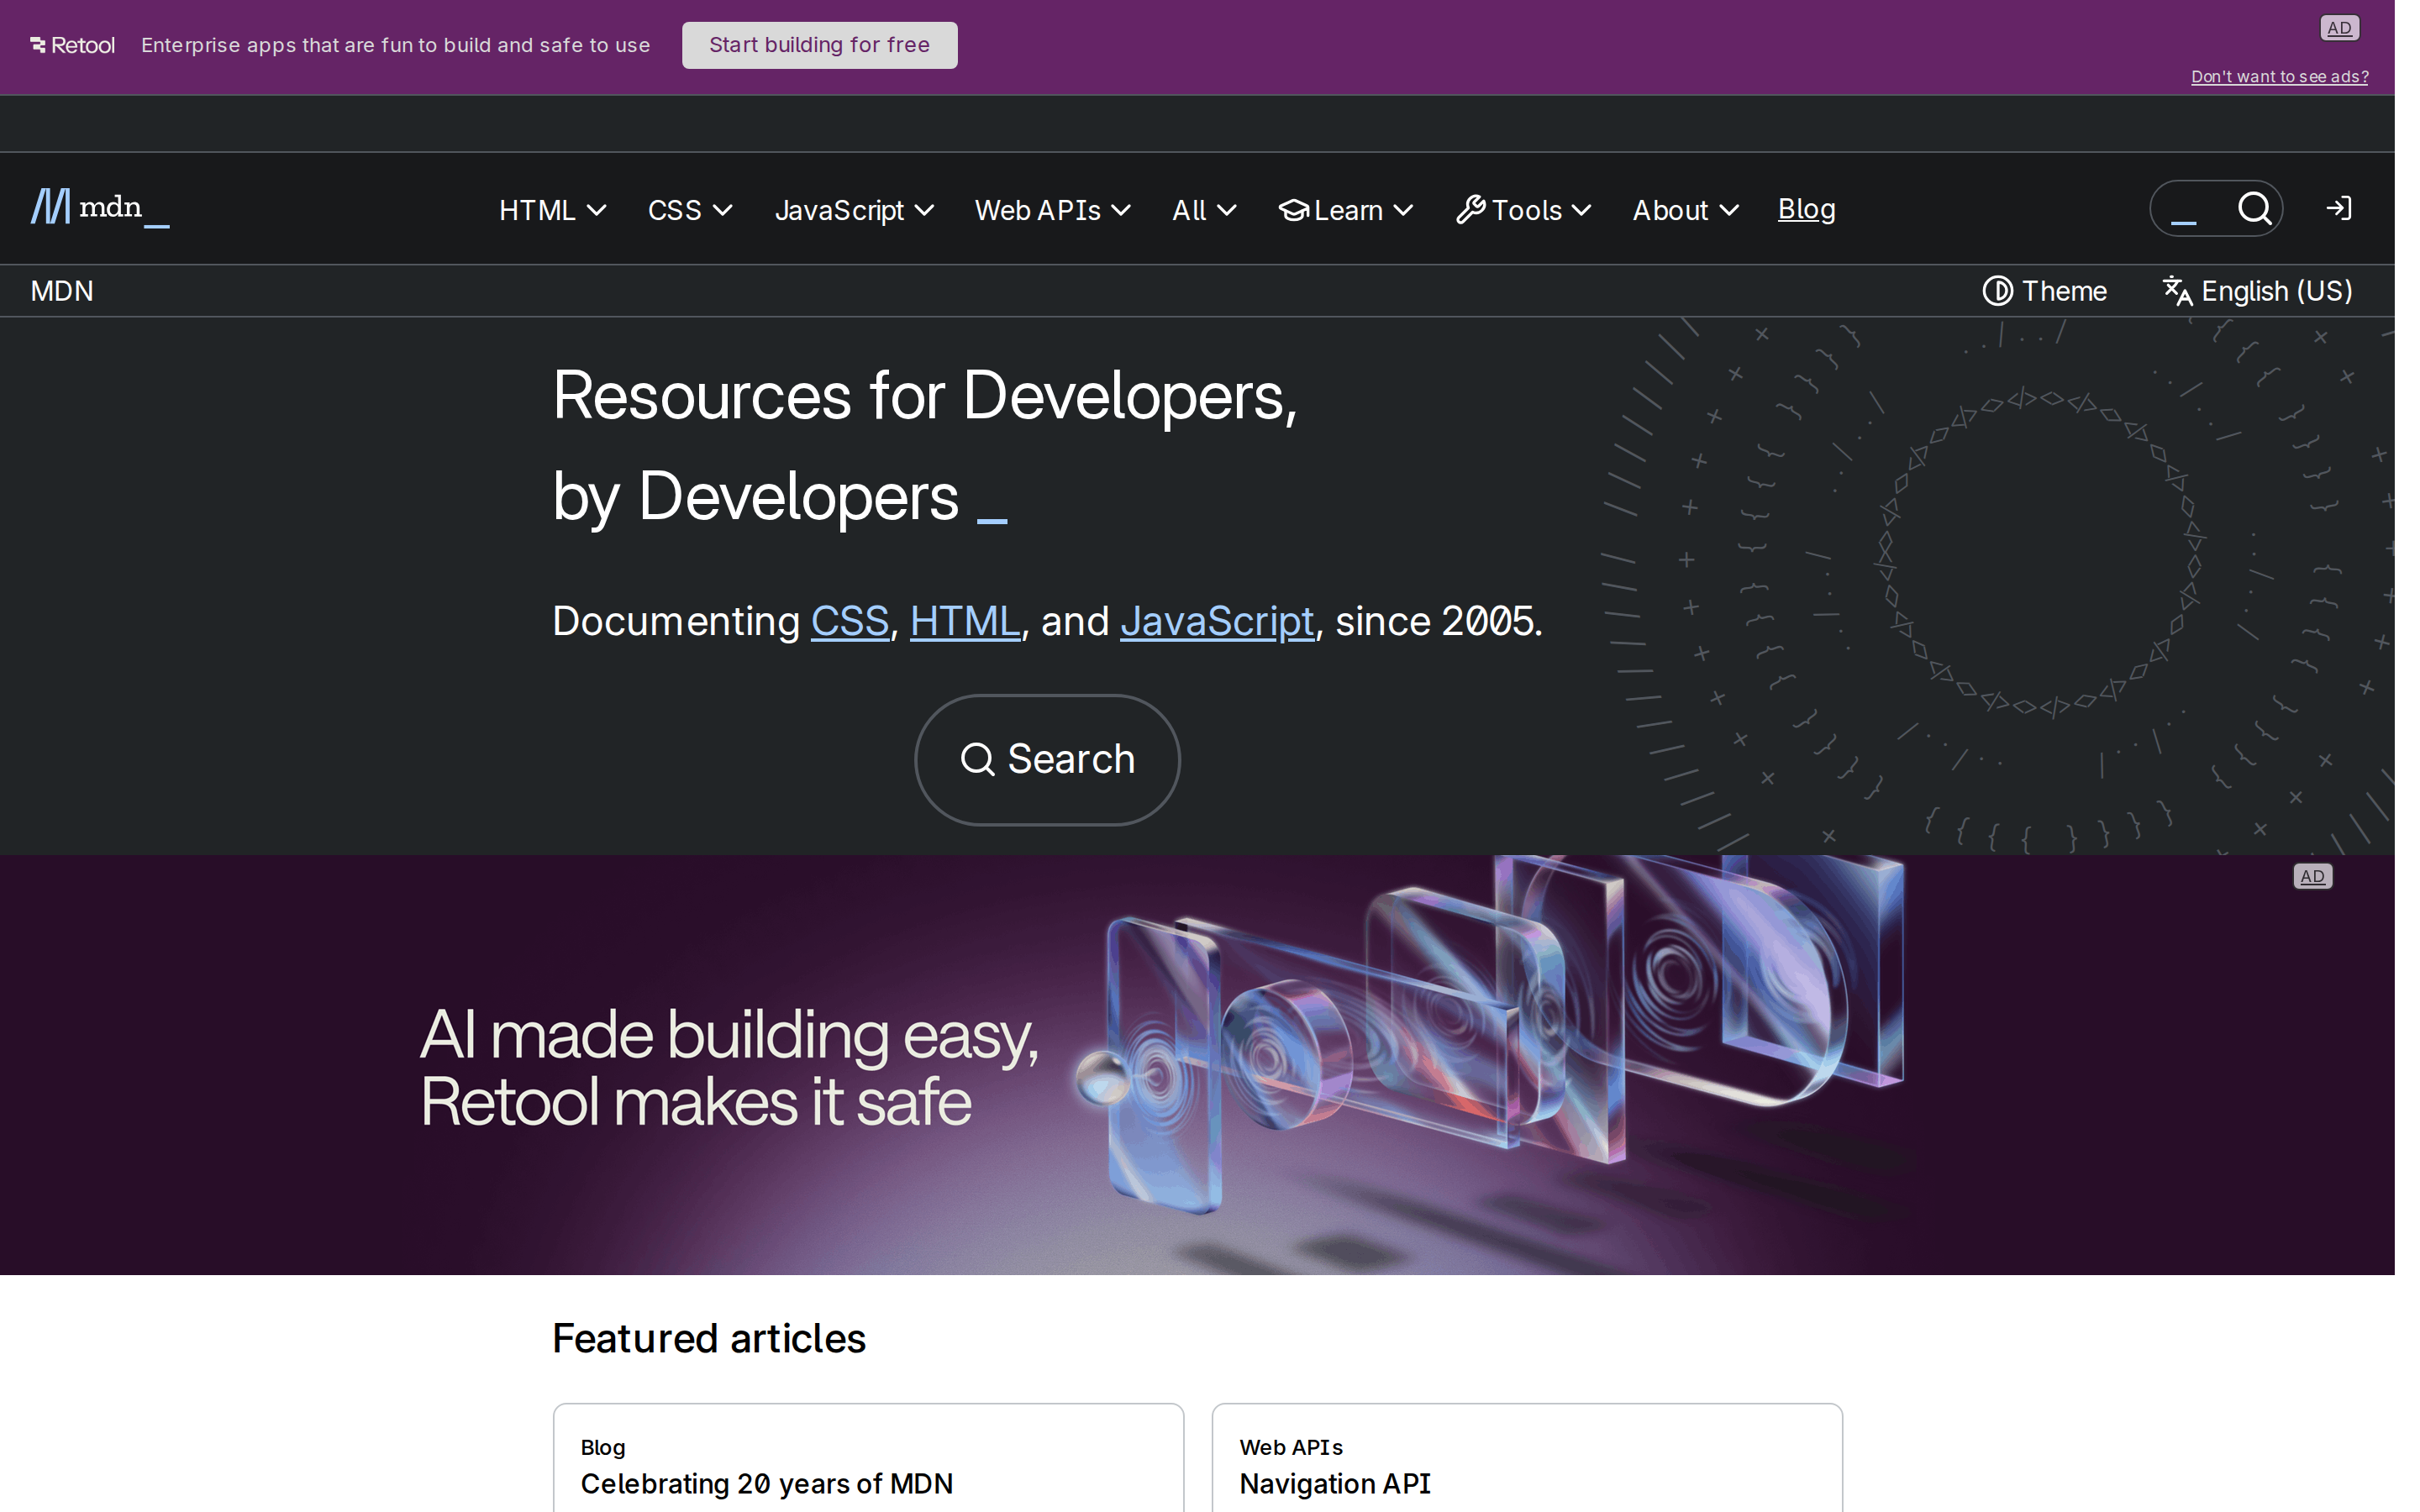The height and width of the screenshot is (1512, 2420).
Task: Follow the HTML link in hero text
Action: pos(965,621)
